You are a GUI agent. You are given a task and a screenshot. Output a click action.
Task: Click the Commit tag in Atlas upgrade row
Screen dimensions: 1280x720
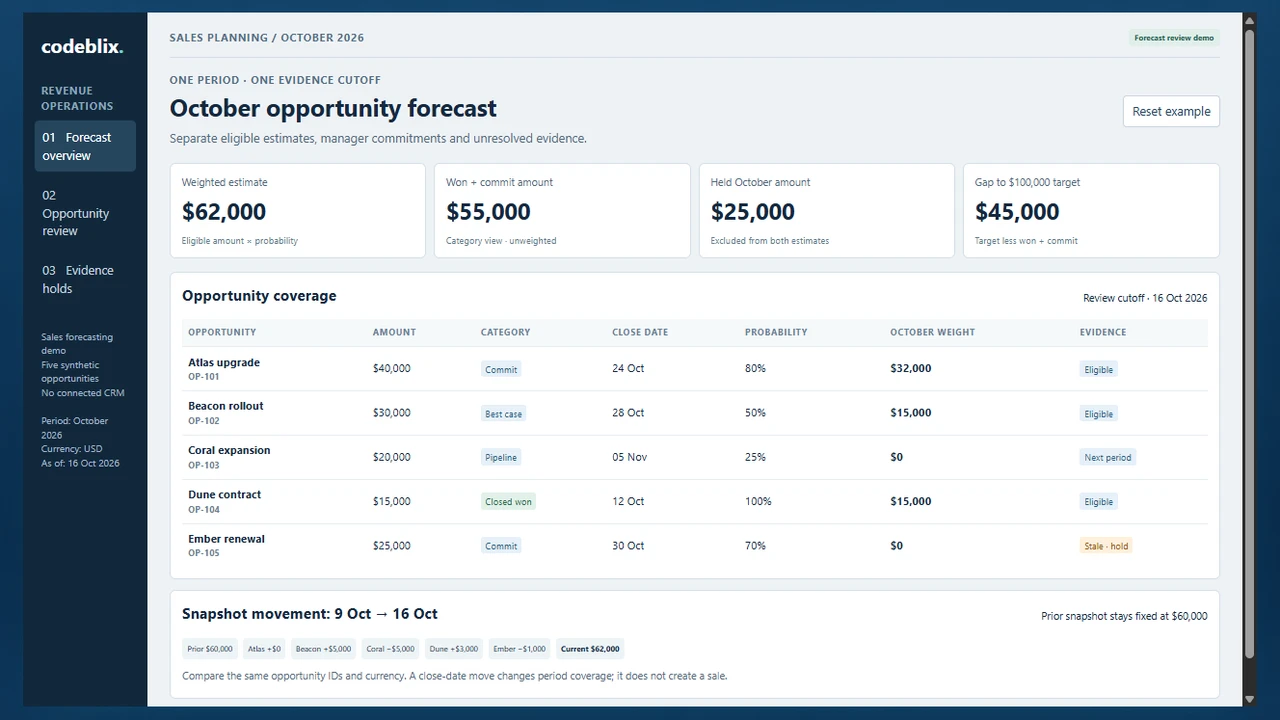coord(501,369)
